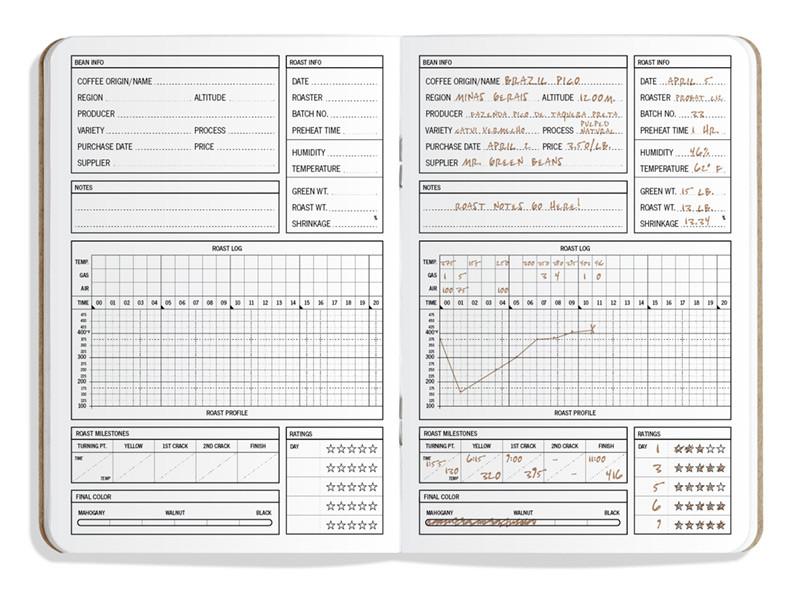
Task: Click first star in Day 1 rating, right page
Action: (678, 449)
